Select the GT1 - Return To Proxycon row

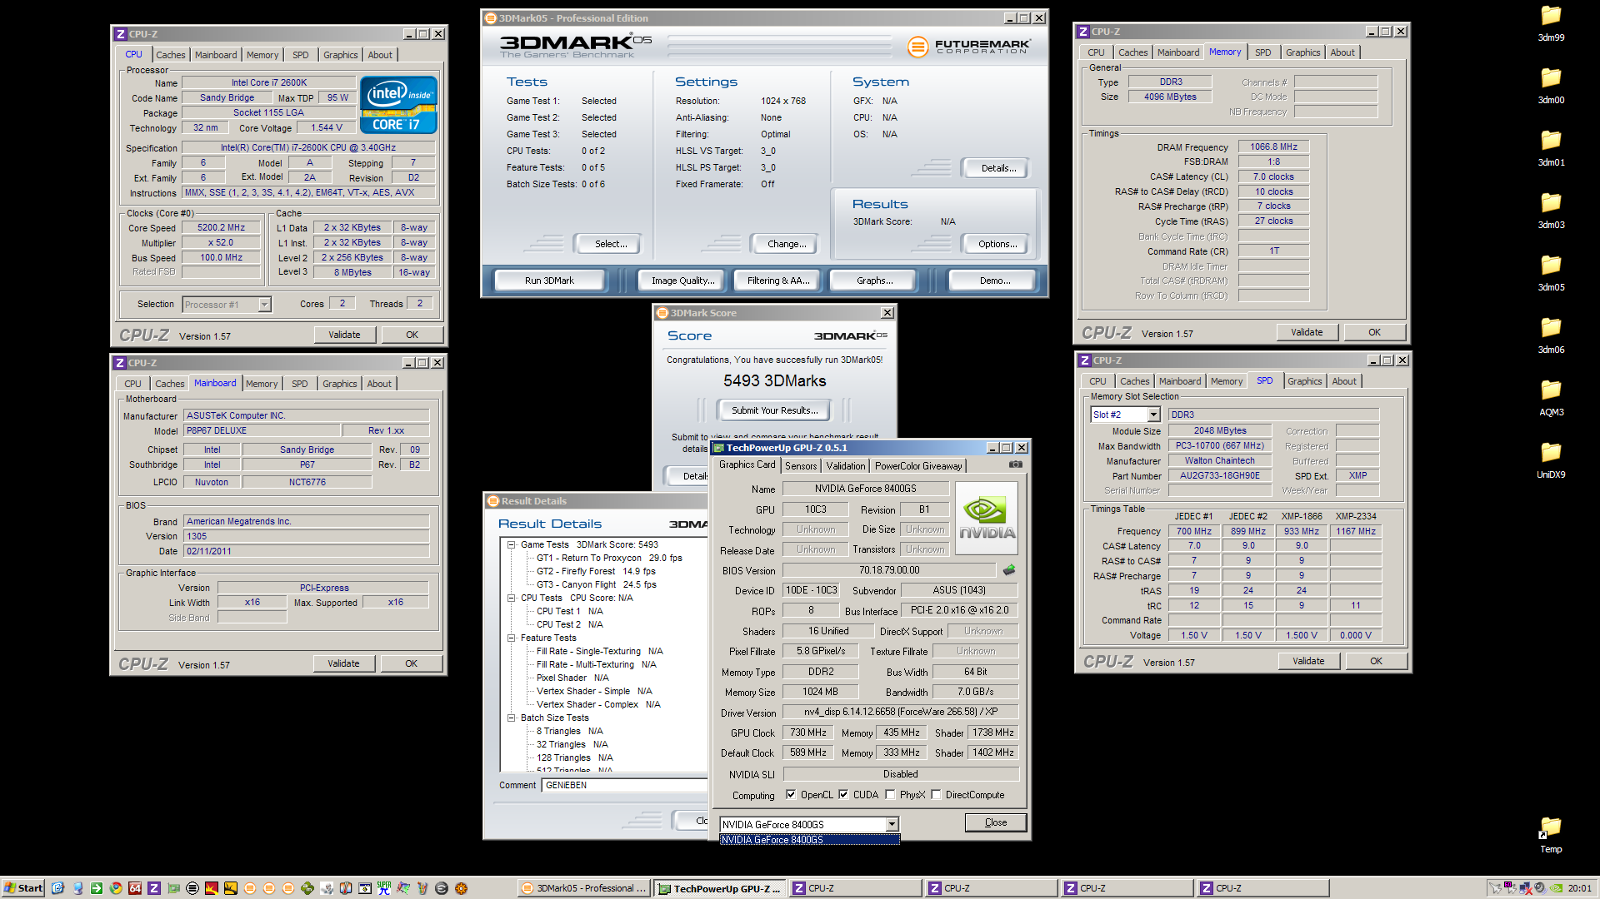click(x=609, y=558)
